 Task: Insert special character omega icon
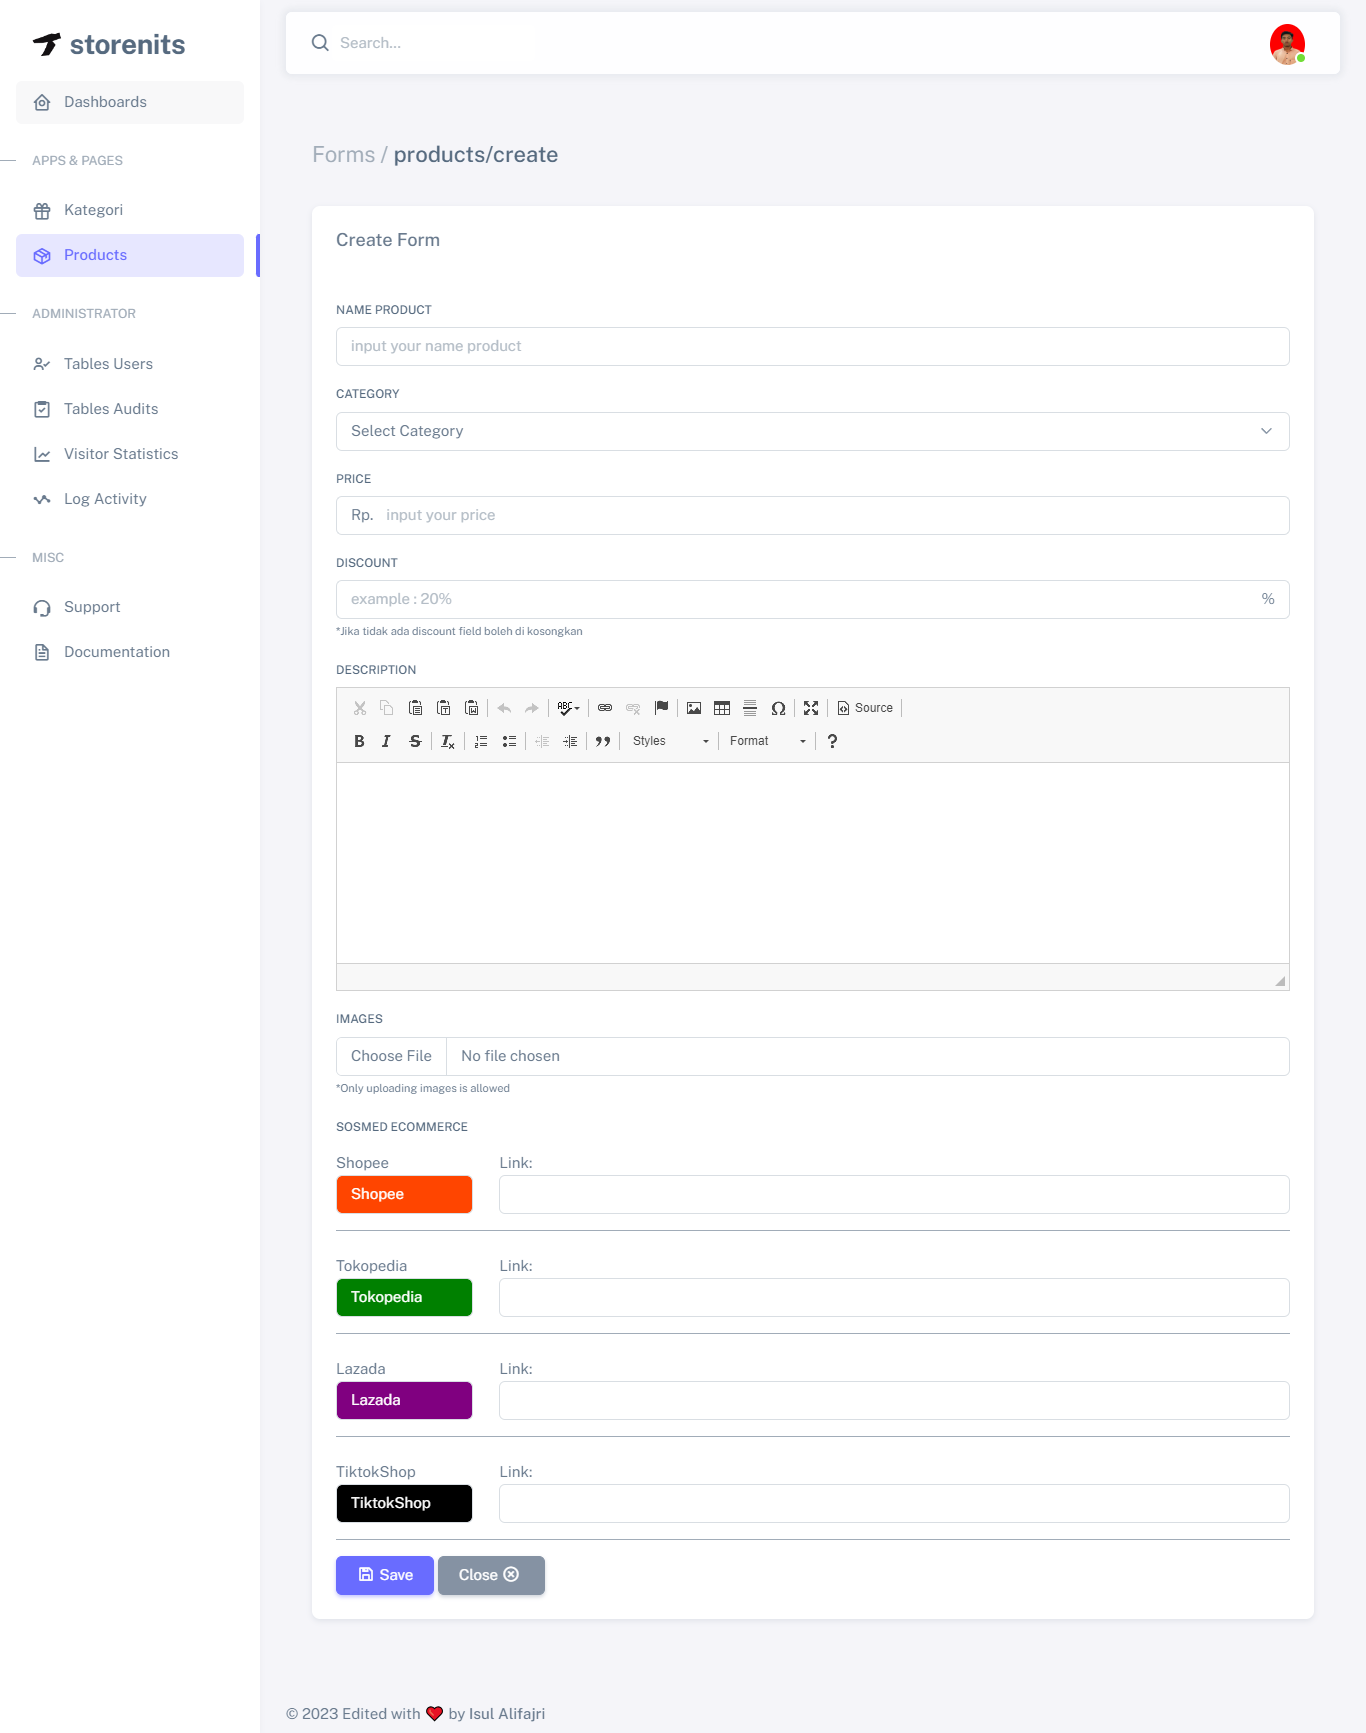pyautogui.click(x=778, y=708)
